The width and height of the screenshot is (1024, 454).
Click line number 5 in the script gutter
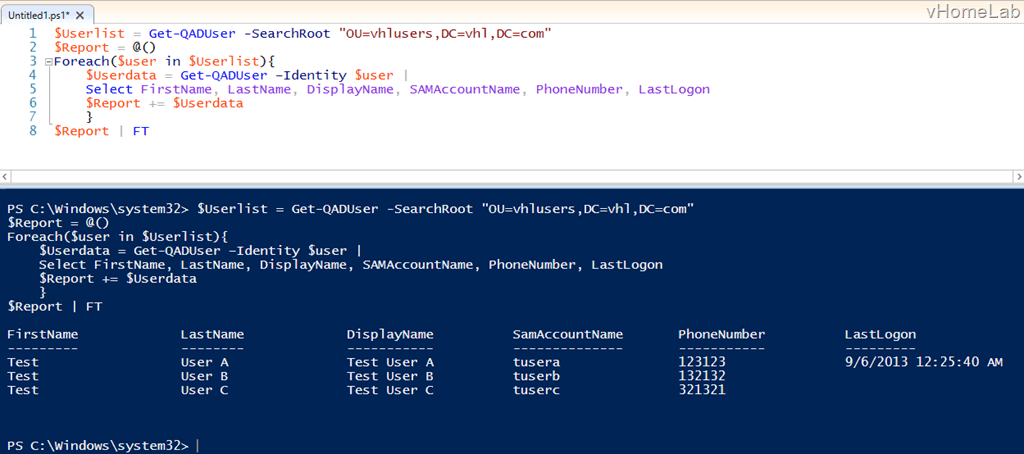click(x=33, y=89)
